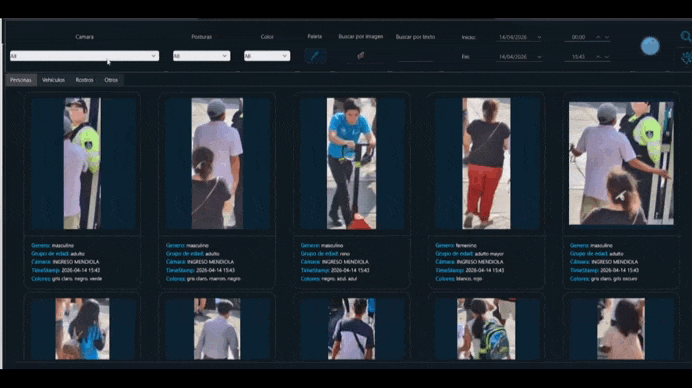The width and height of the screenshot is (692, 388).
Task: Open thumbnail of man in gray cap from behind
Action: (x=217, y=163)
